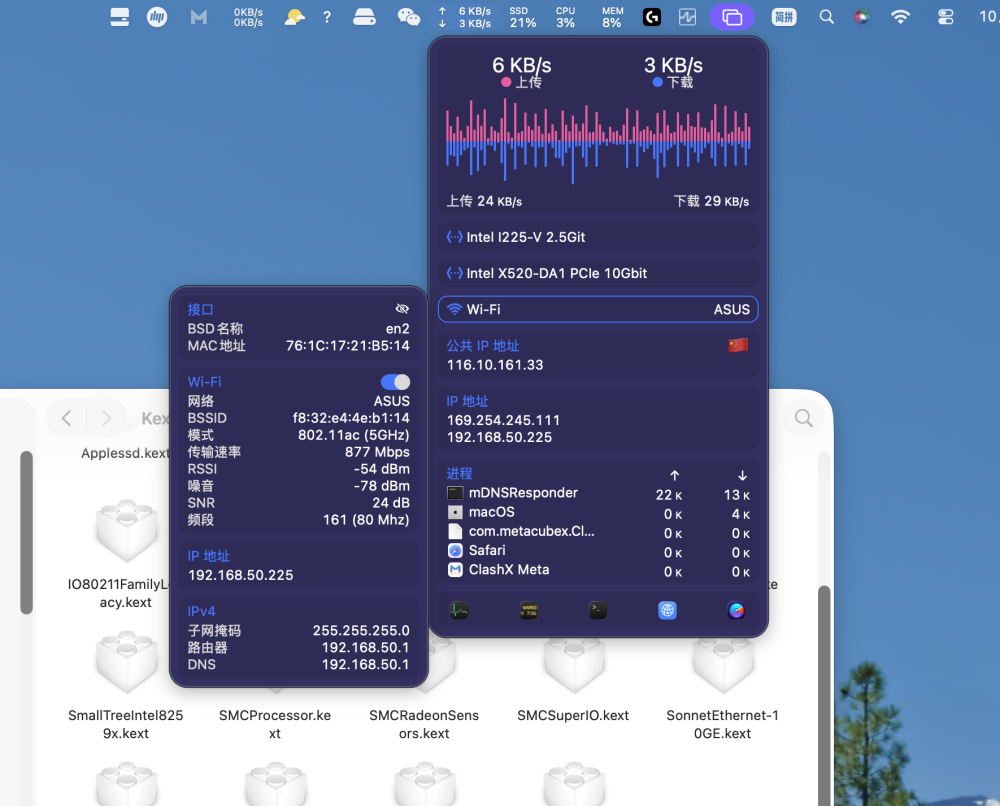Open the MEM 8% menu bar item
The image size is (1000, 806).
pos(612,17)
